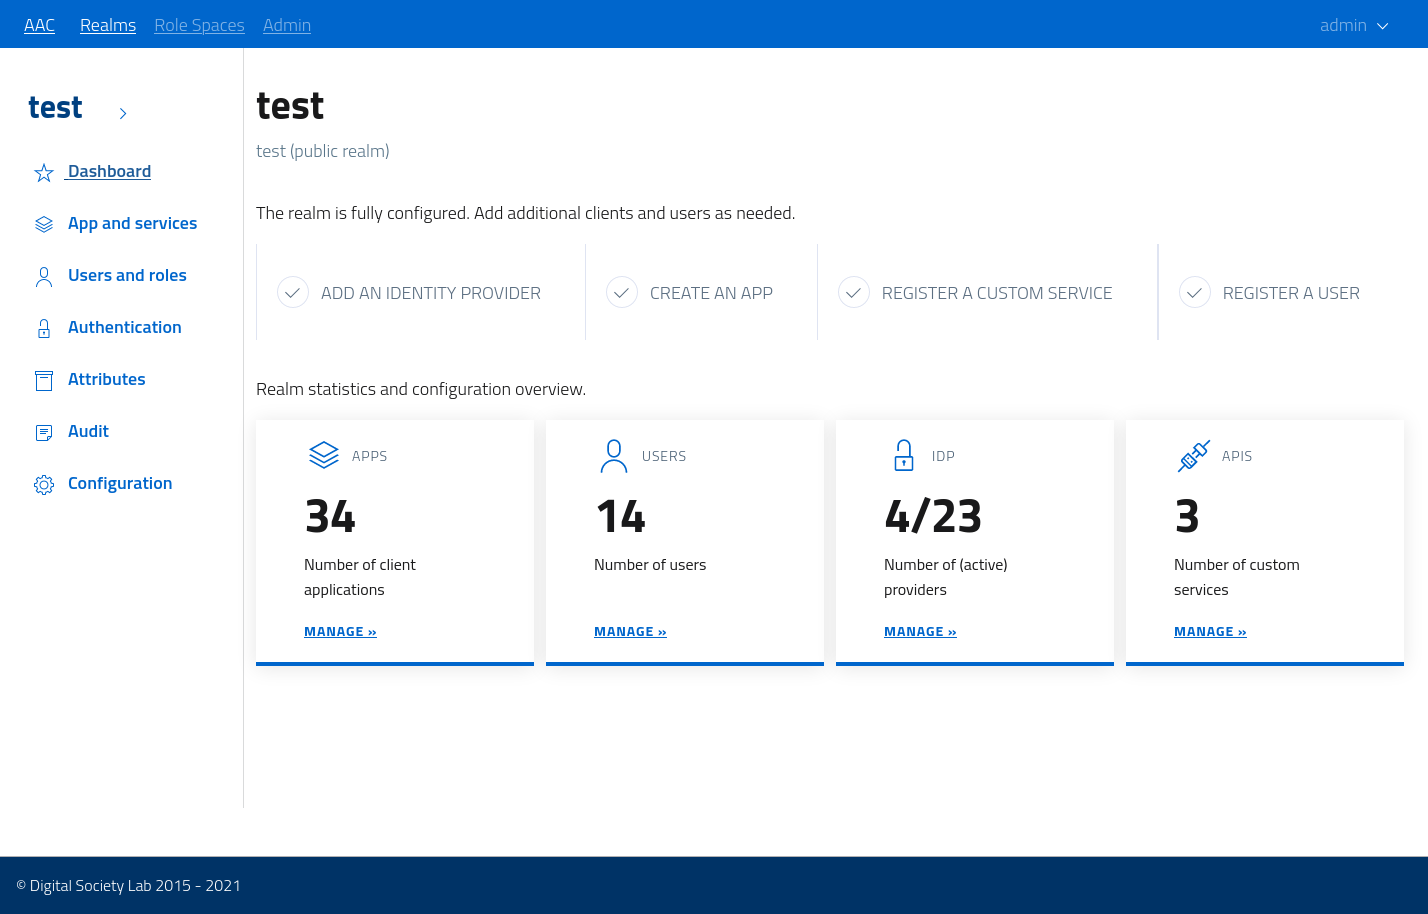Click the Audit note icon

44,433
